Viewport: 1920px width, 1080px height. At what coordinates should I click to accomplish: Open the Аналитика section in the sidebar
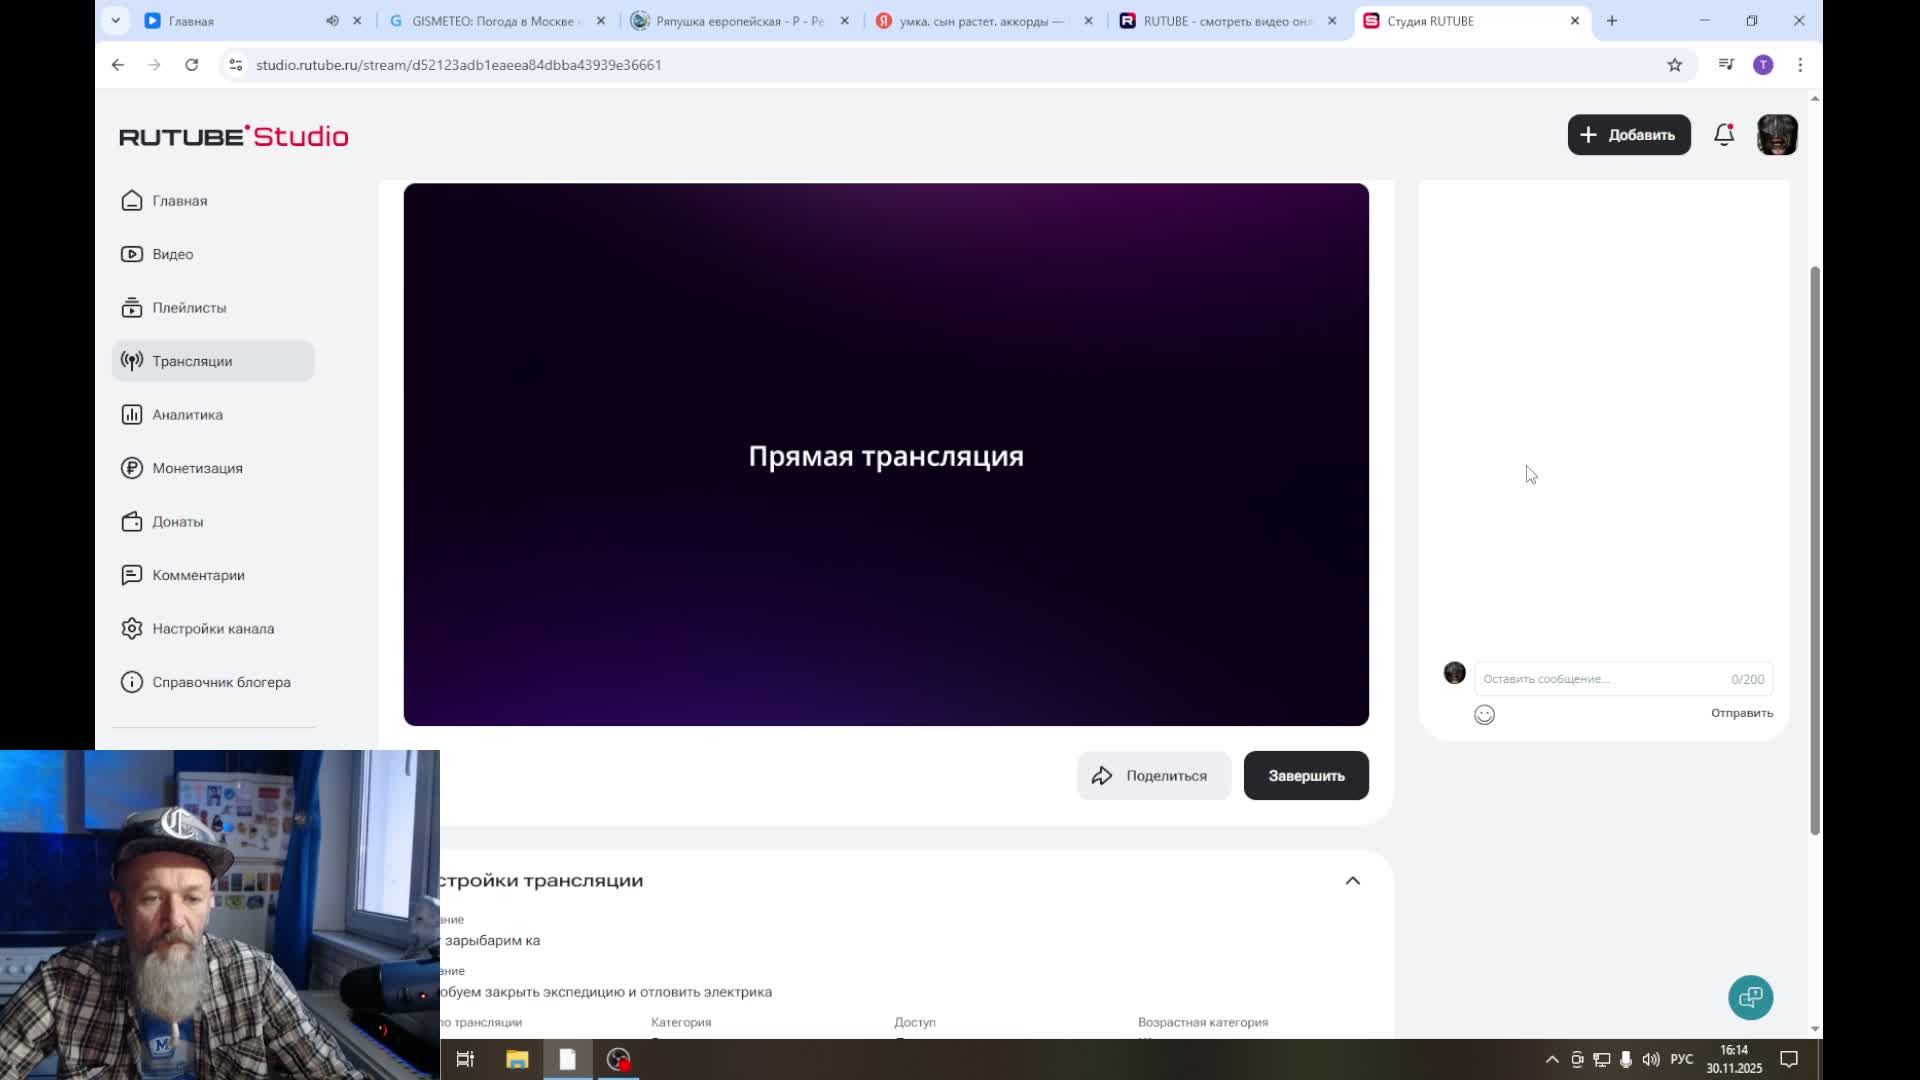coord(187,415)
